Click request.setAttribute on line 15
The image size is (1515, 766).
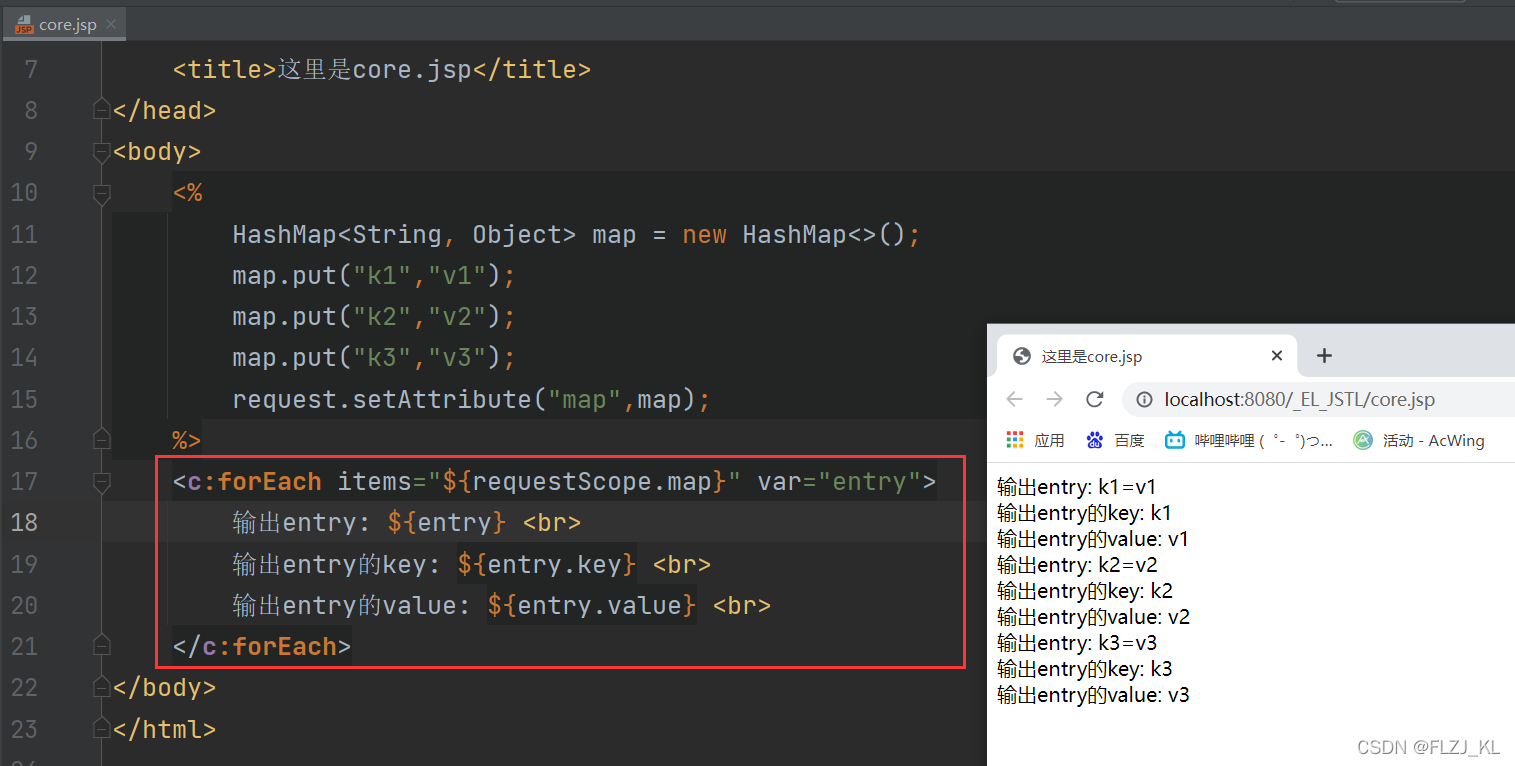coord(382,400)
